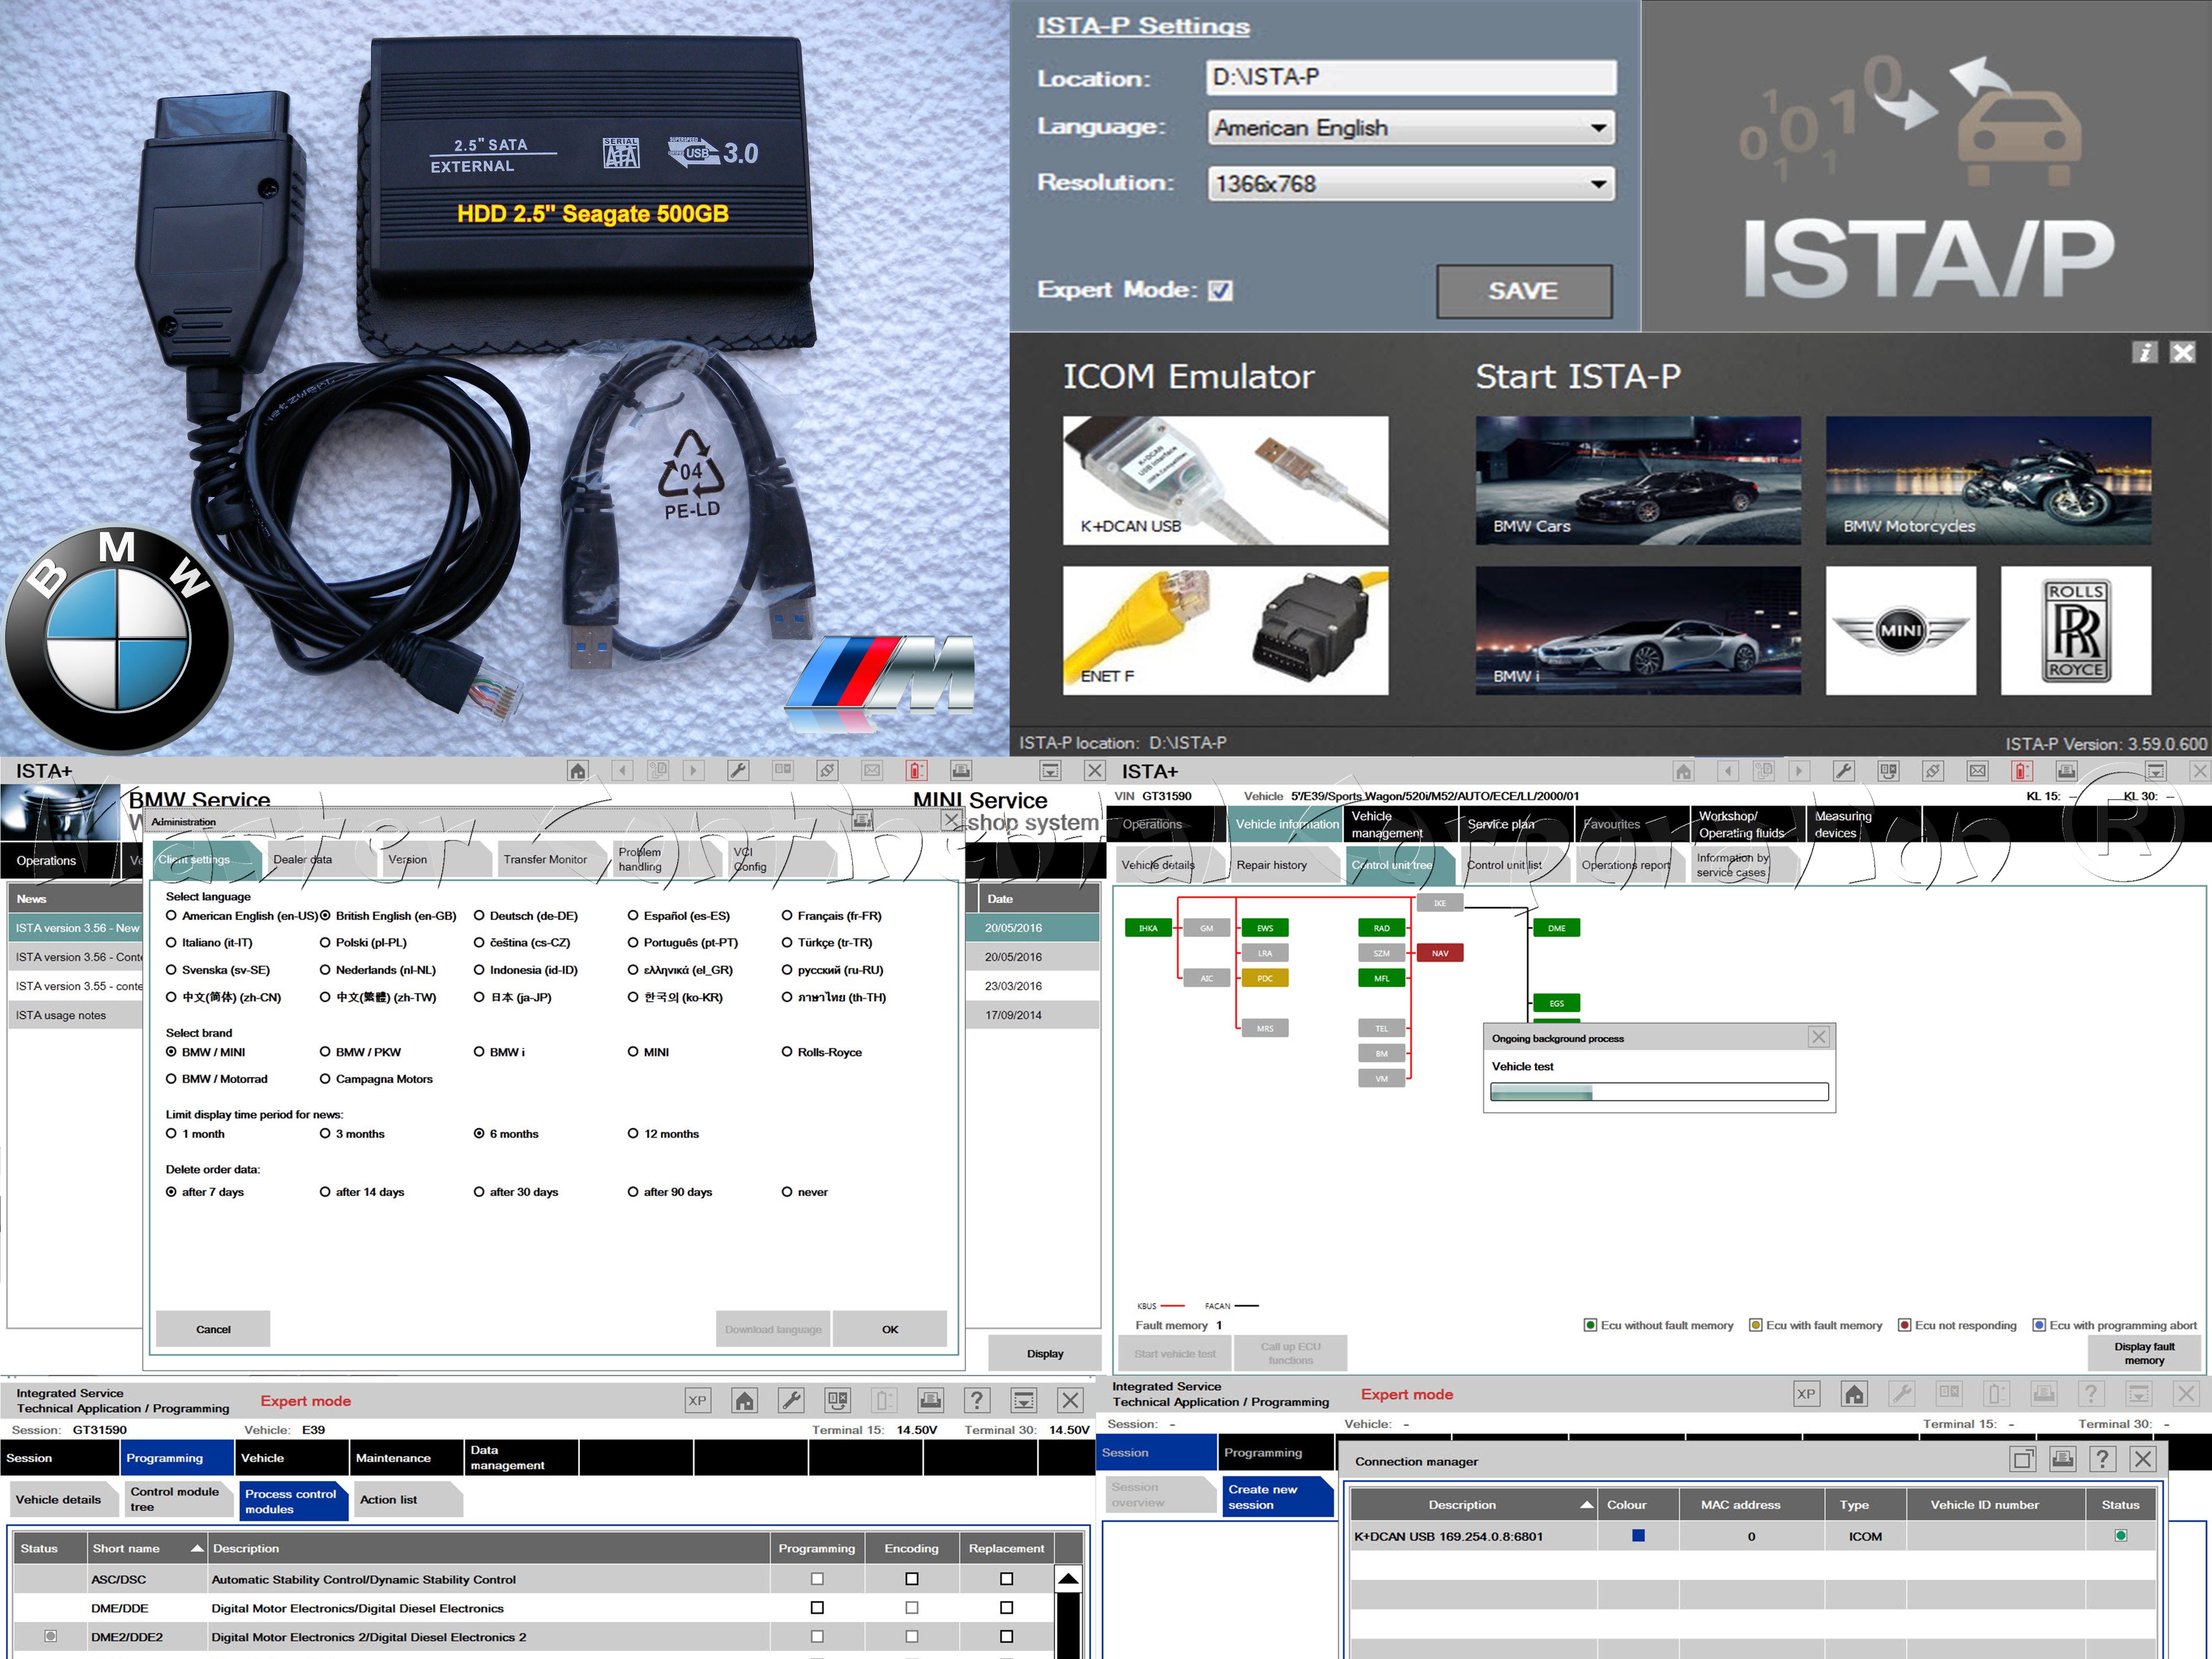Click the info icon in the ISTA-P launcher
Screen dimensions: 2212x1659
2144,352
